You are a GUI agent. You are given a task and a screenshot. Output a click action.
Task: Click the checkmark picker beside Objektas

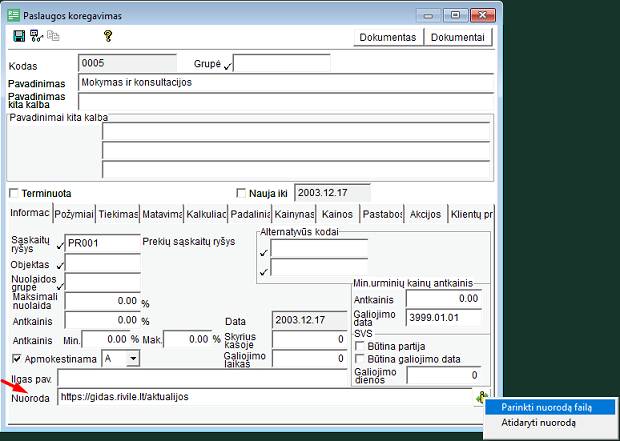(60, 265)
